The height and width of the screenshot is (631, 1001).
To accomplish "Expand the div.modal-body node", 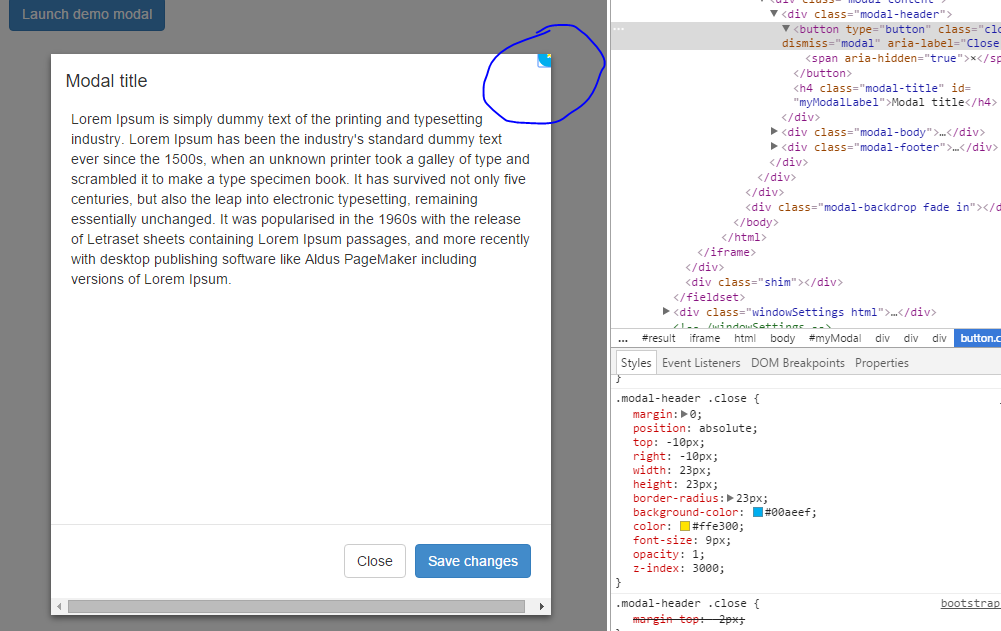I will coord(775,131).
